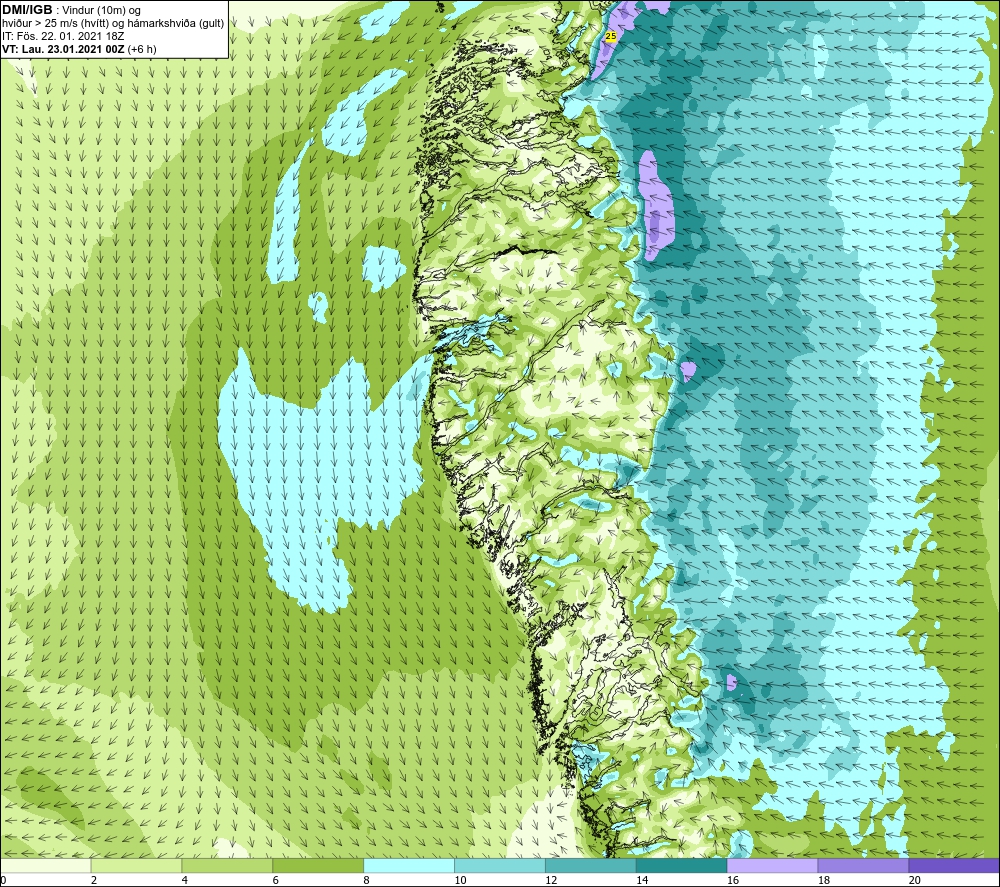Click the '8' label on the scale
Viewport: 1000px width, 887px height.
click(x=367, y=880)
